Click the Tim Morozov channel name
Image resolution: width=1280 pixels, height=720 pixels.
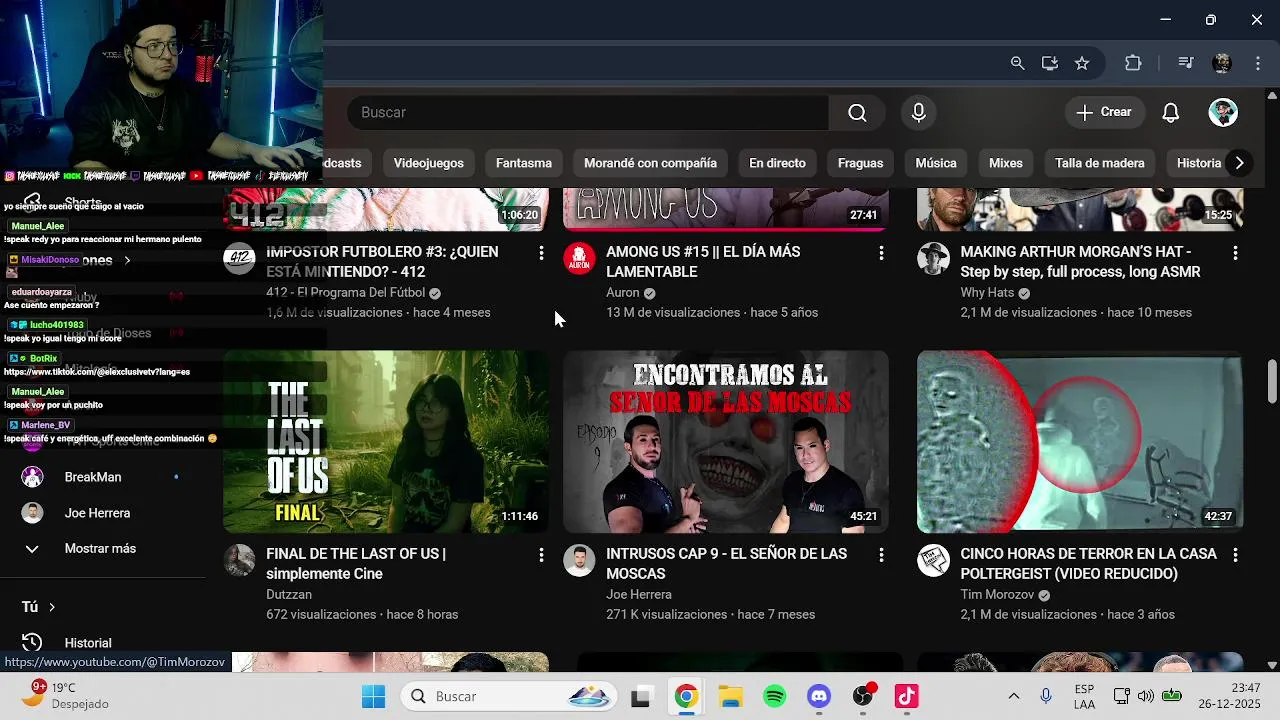point(997,595)
